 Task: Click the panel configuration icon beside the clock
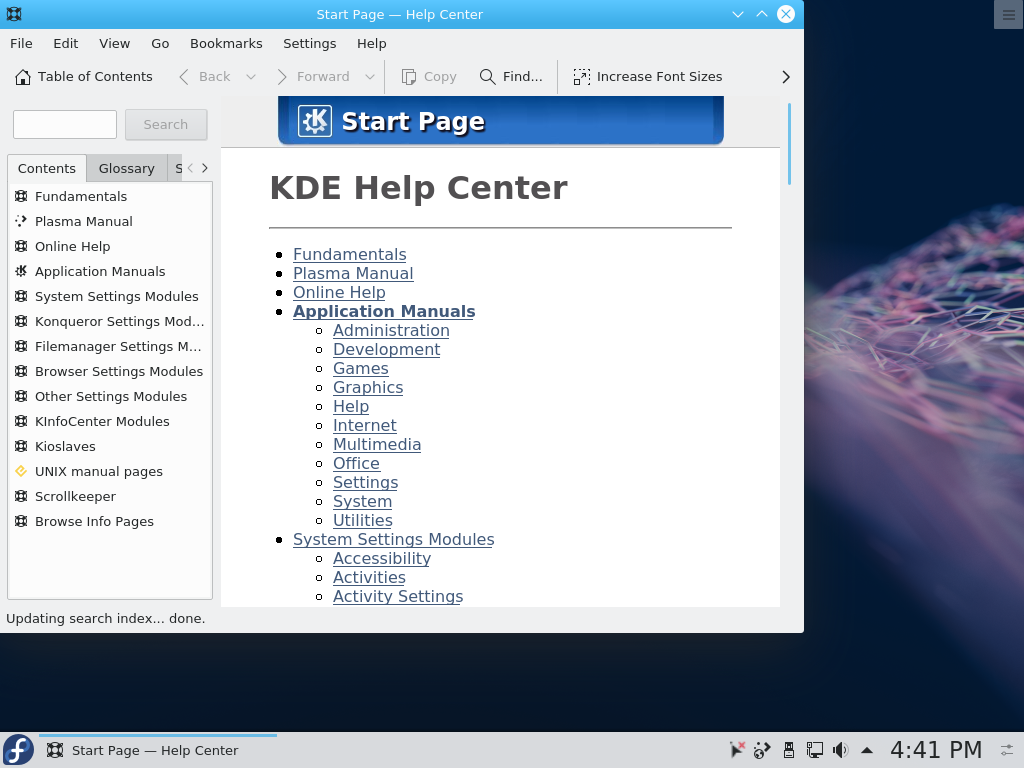1007,750
